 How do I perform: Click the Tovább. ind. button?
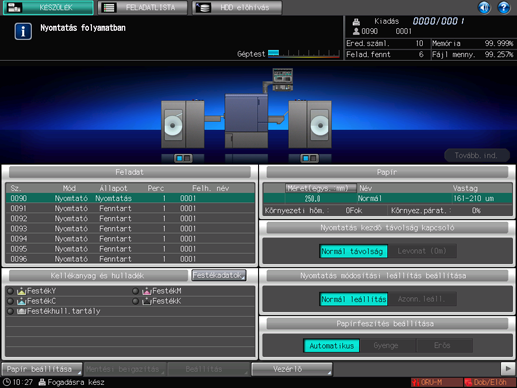(x=477, y=156)
